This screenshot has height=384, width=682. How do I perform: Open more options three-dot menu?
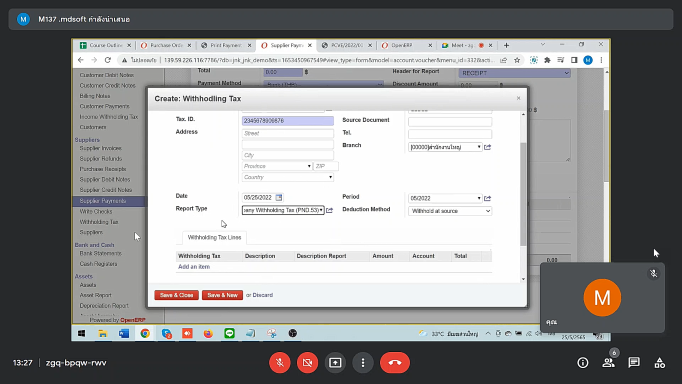point(363,363)
